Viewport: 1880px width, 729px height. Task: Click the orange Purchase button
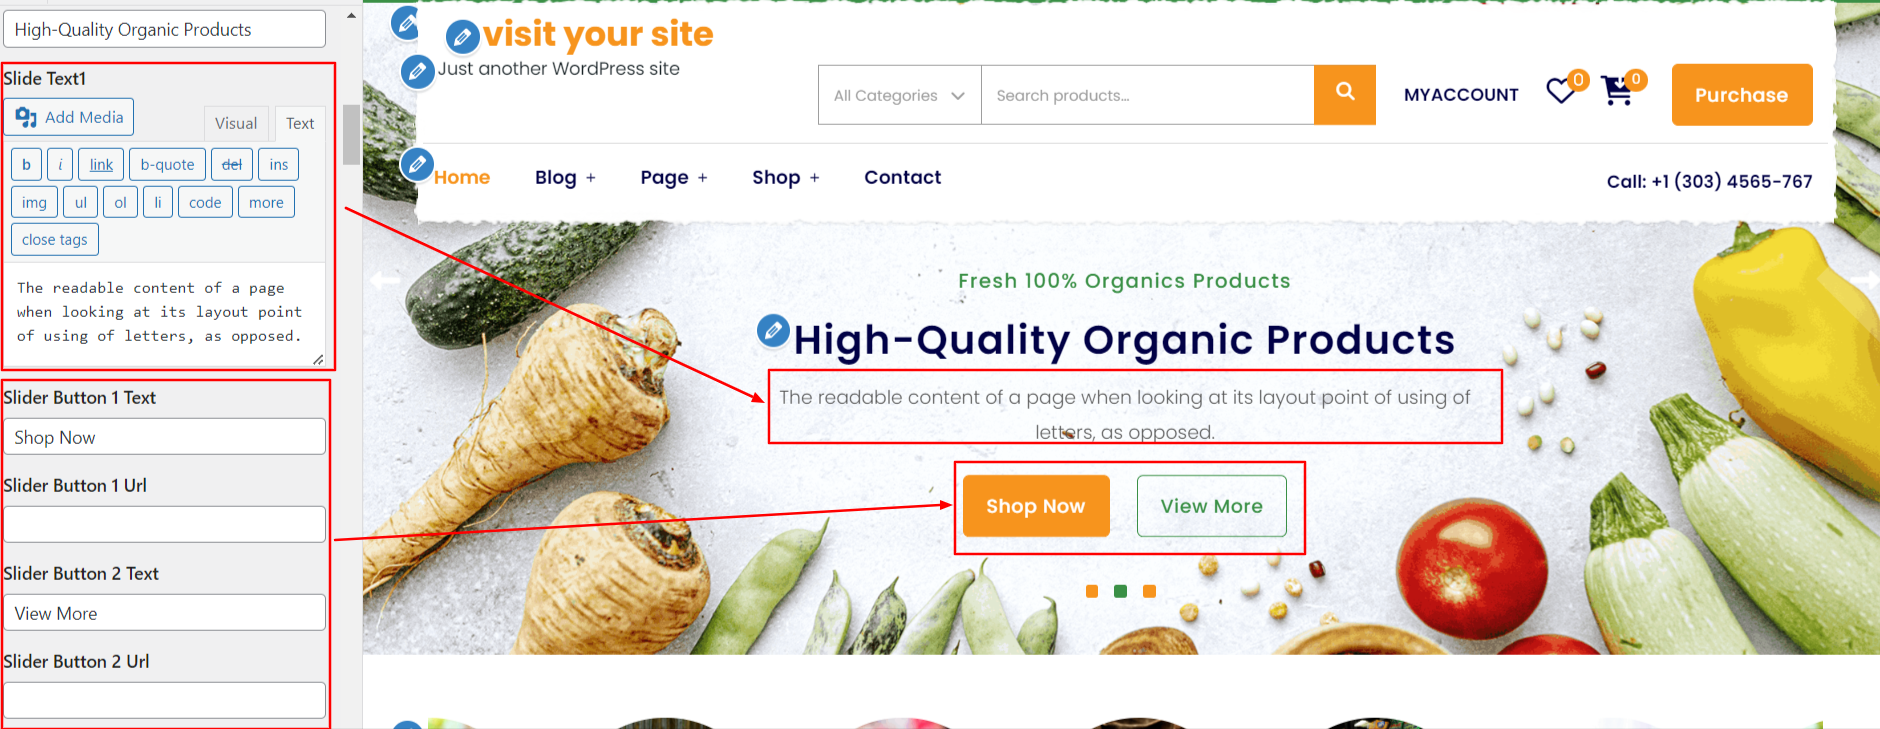tap(1741, 95)
